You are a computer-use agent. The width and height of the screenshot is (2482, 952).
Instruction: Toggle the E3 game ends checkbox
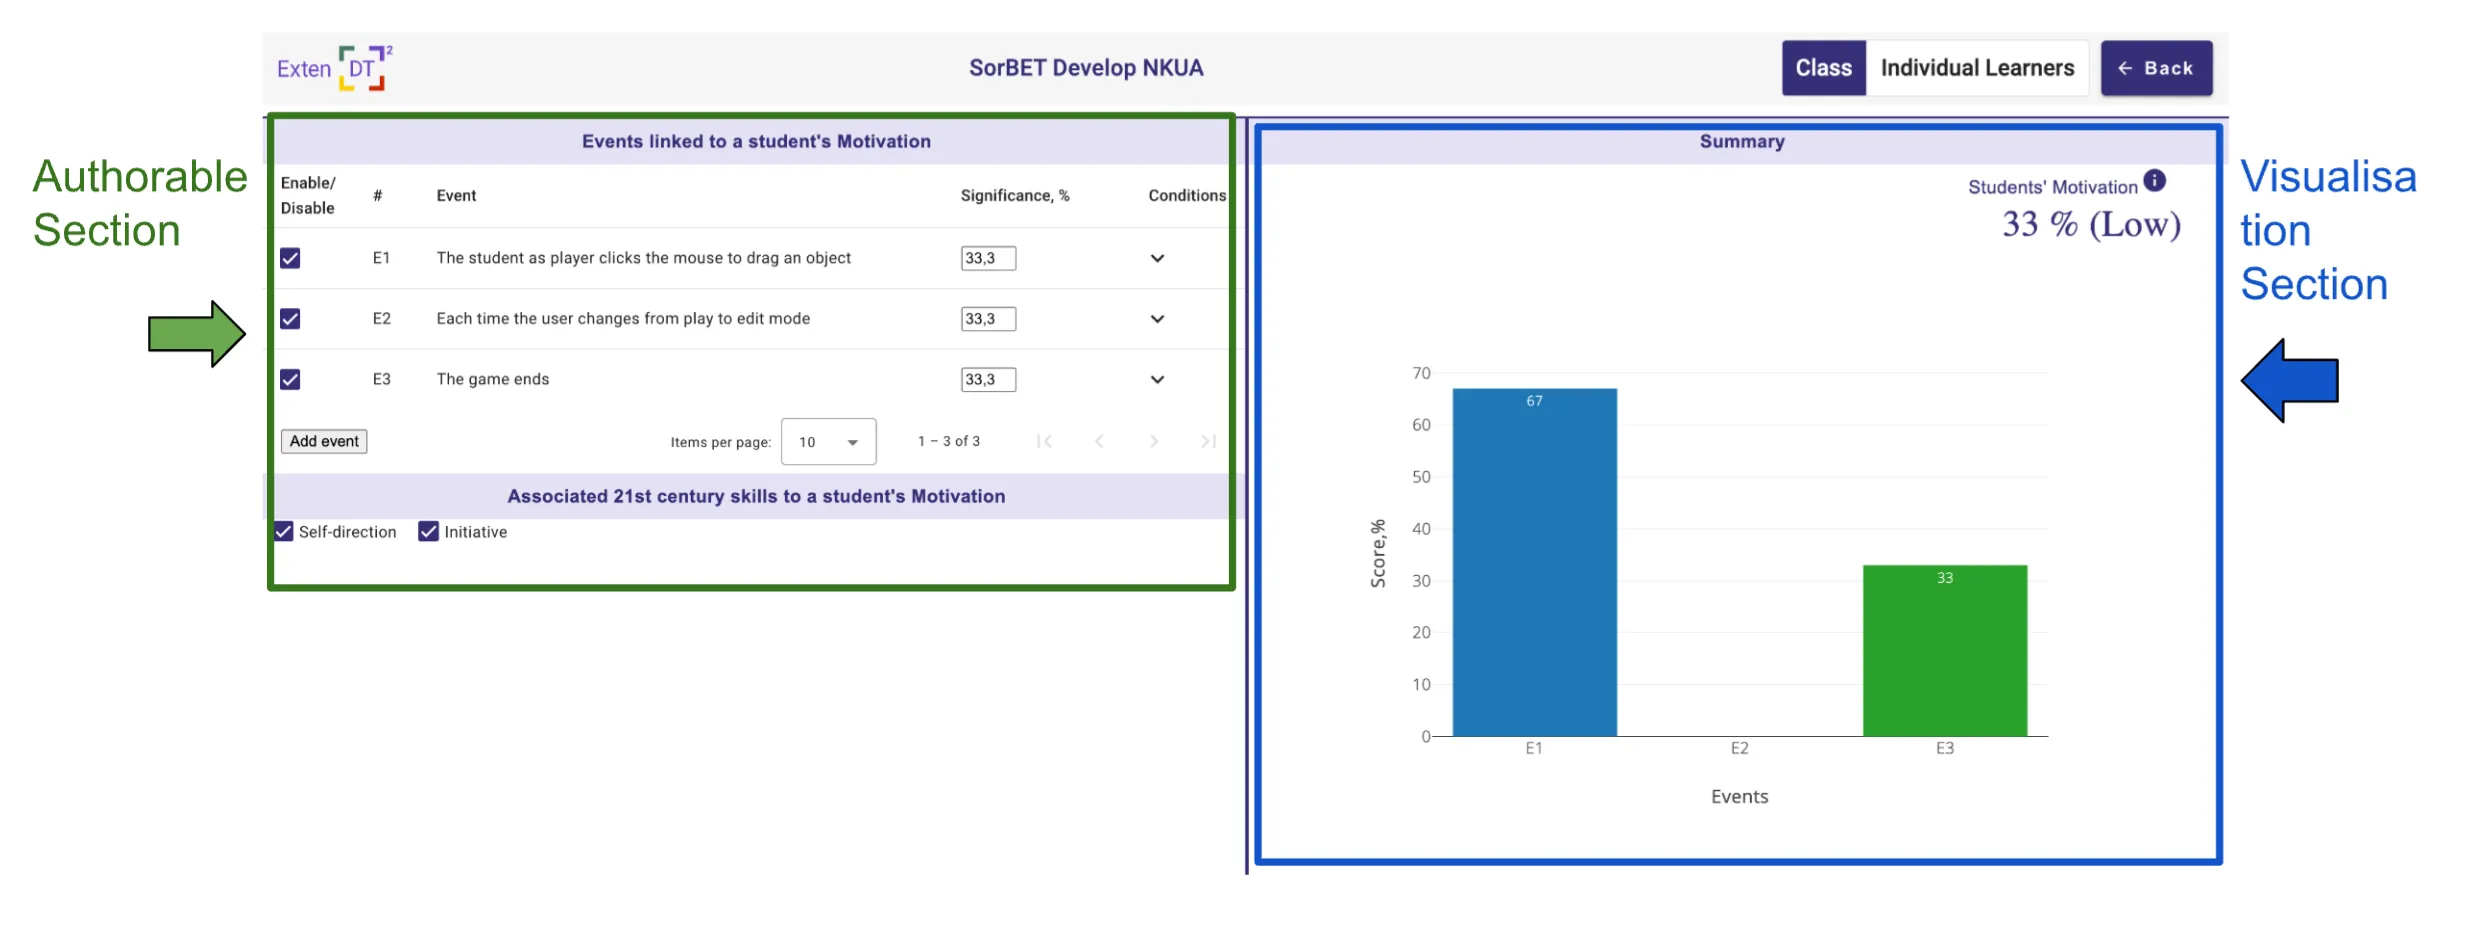290,379
